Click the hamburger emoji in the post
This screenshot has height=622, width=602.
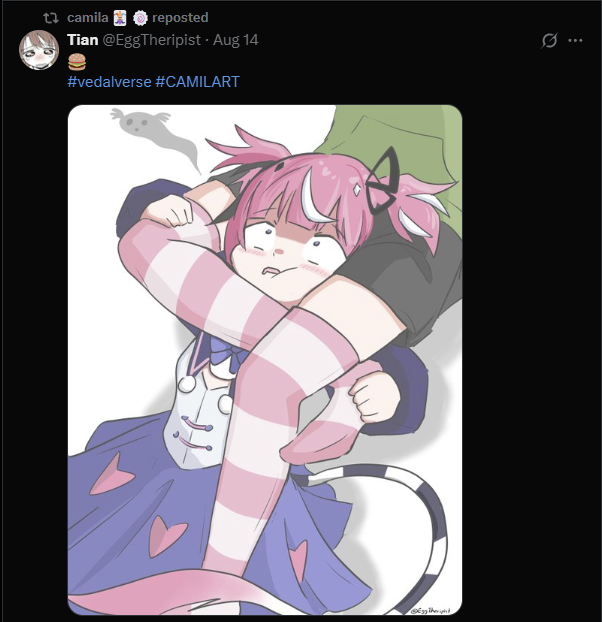77,61
